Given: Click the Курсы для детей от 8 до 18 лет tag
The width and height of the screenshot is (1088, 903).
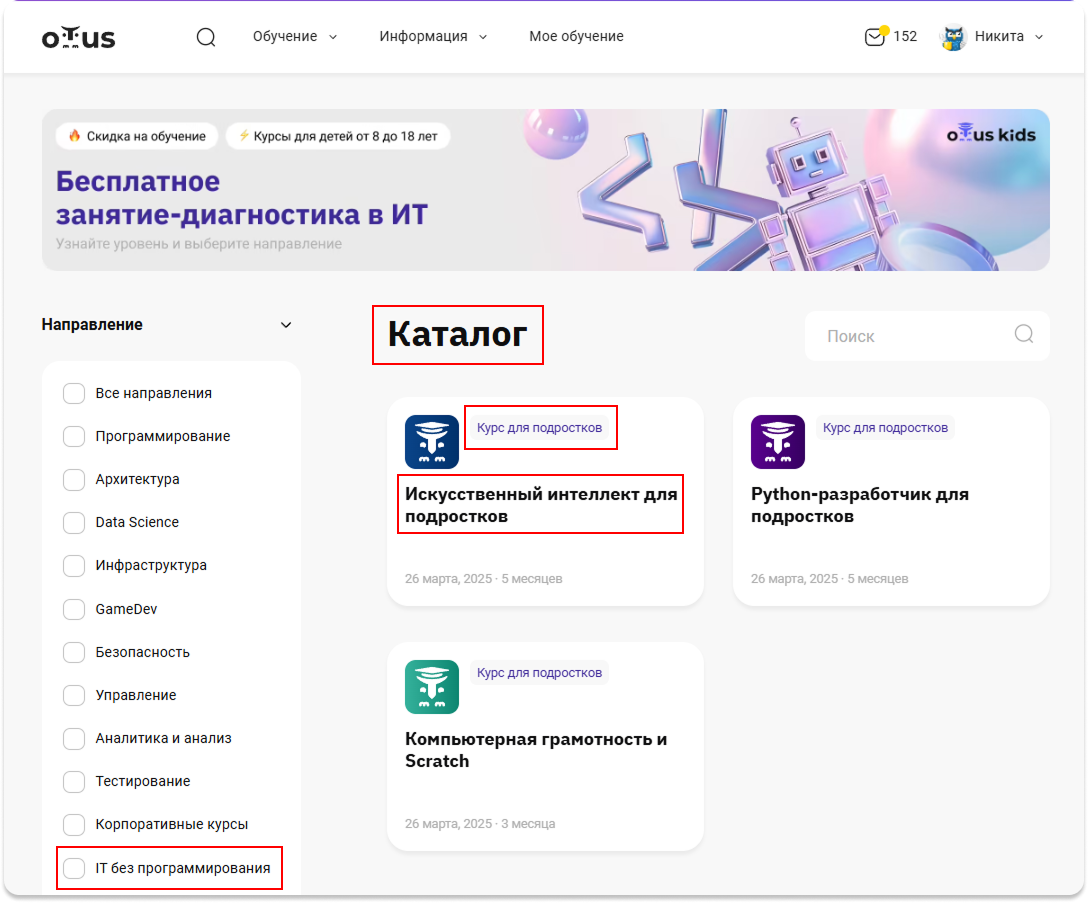Looking at the screenshot, I should pyautogui.click(x=338, y=136).
